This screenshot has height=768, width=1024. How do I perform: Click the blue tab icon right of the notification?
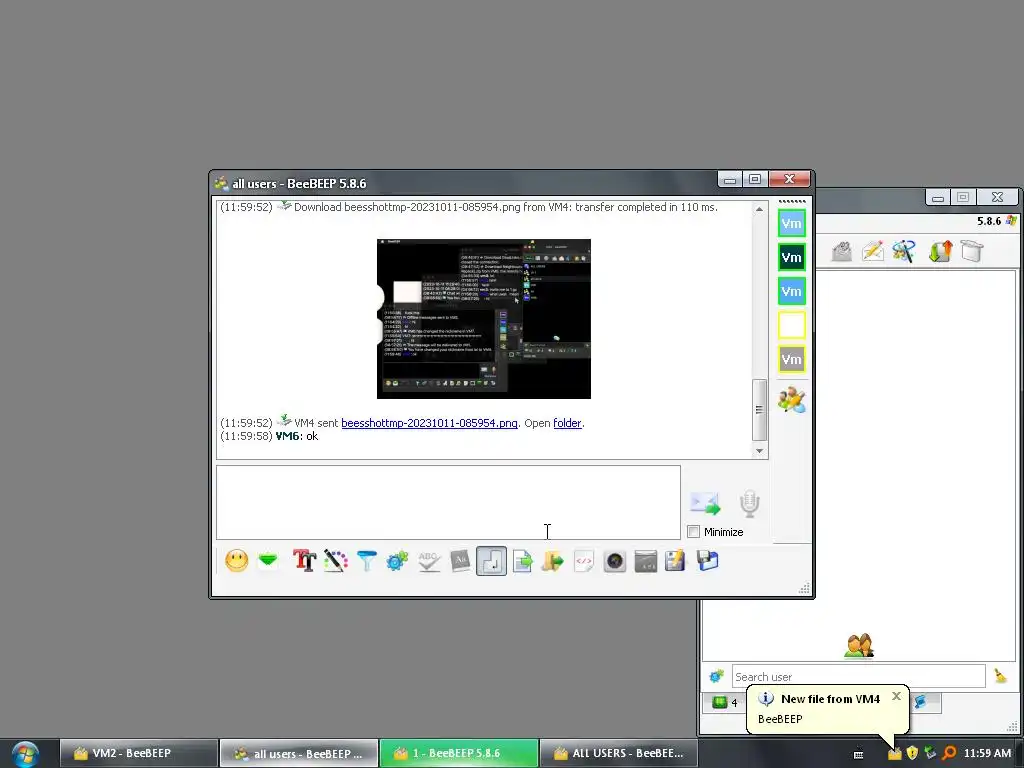(x=921, y=702)
